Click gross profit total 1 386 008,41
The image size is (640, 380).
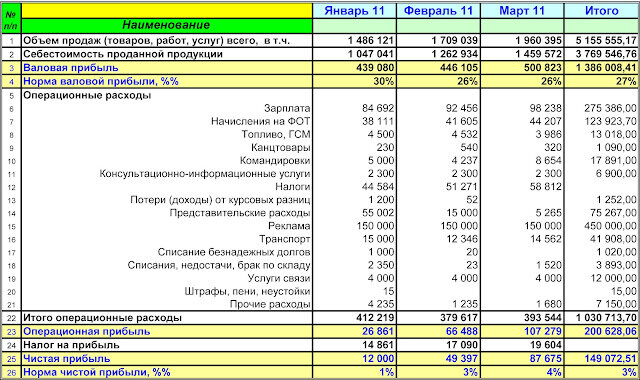click(x=606, y=68)
